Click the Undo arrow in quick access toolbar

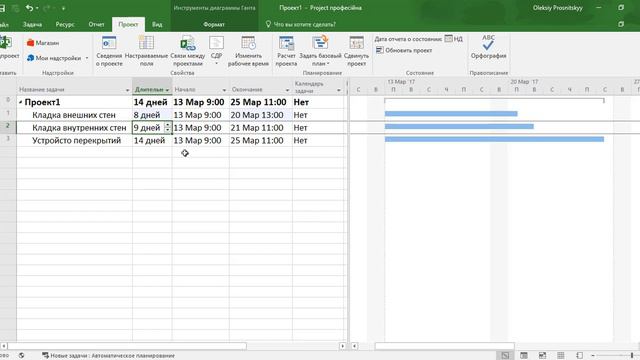(29, 8)
